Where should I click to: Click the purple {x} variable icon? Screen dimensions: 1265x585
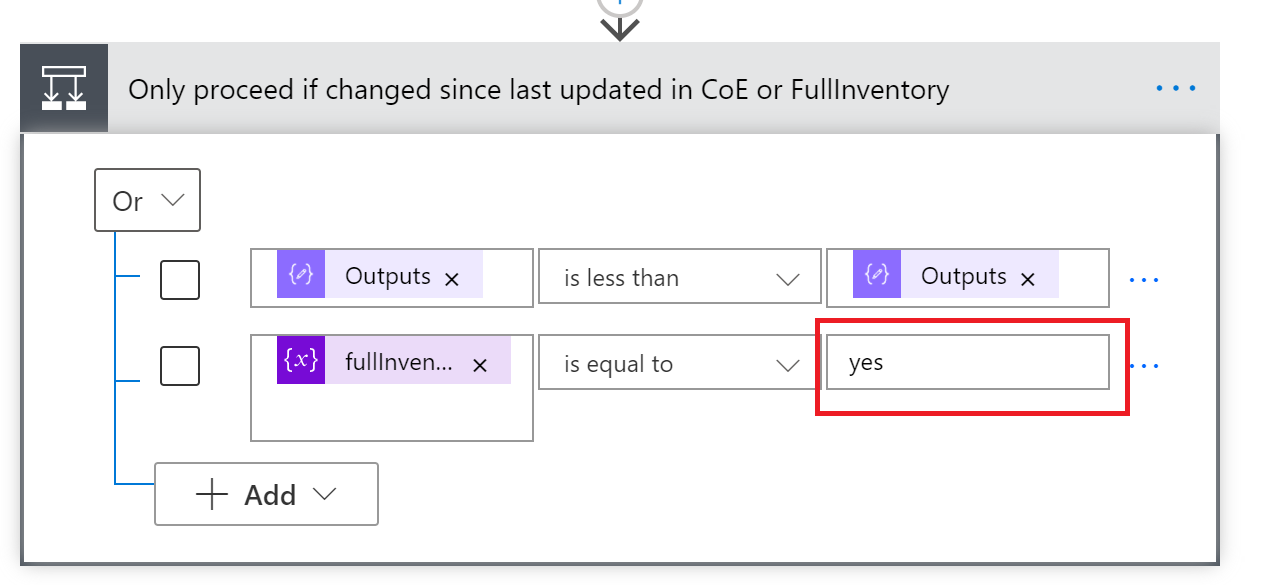(301, 362)
